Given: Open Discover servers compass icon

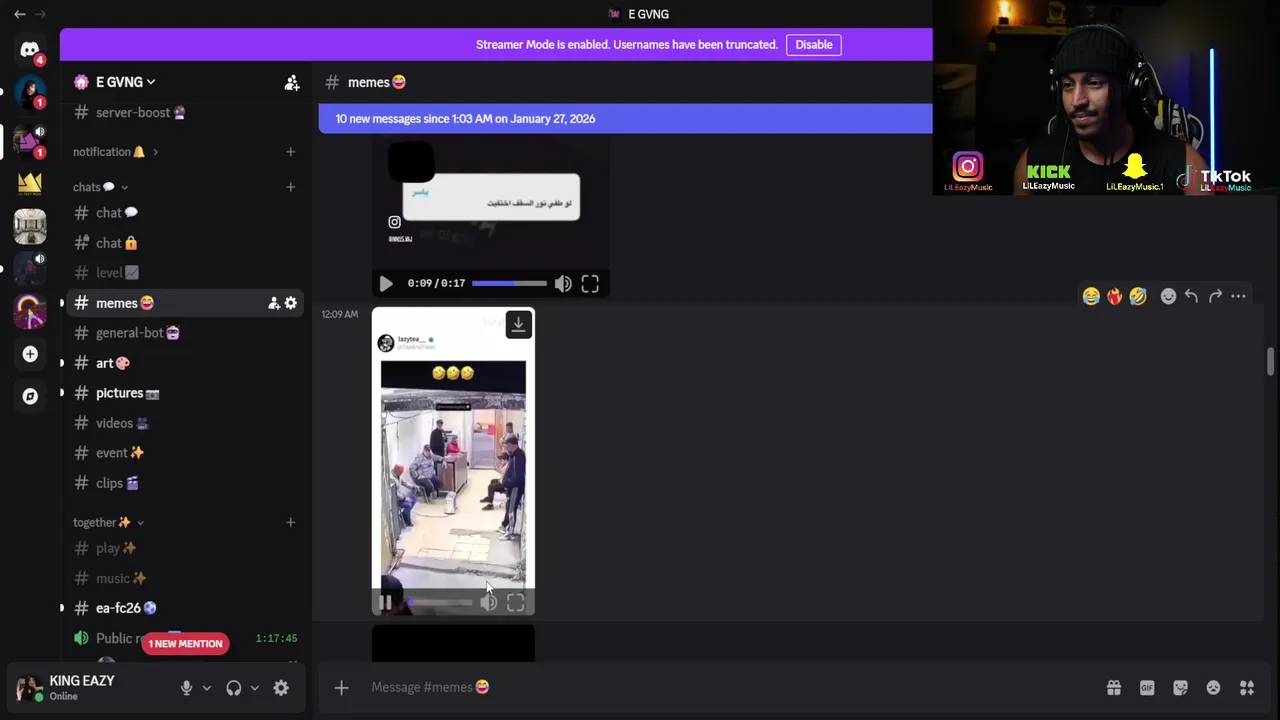Looking at the screenshot, I should point(30,396).
